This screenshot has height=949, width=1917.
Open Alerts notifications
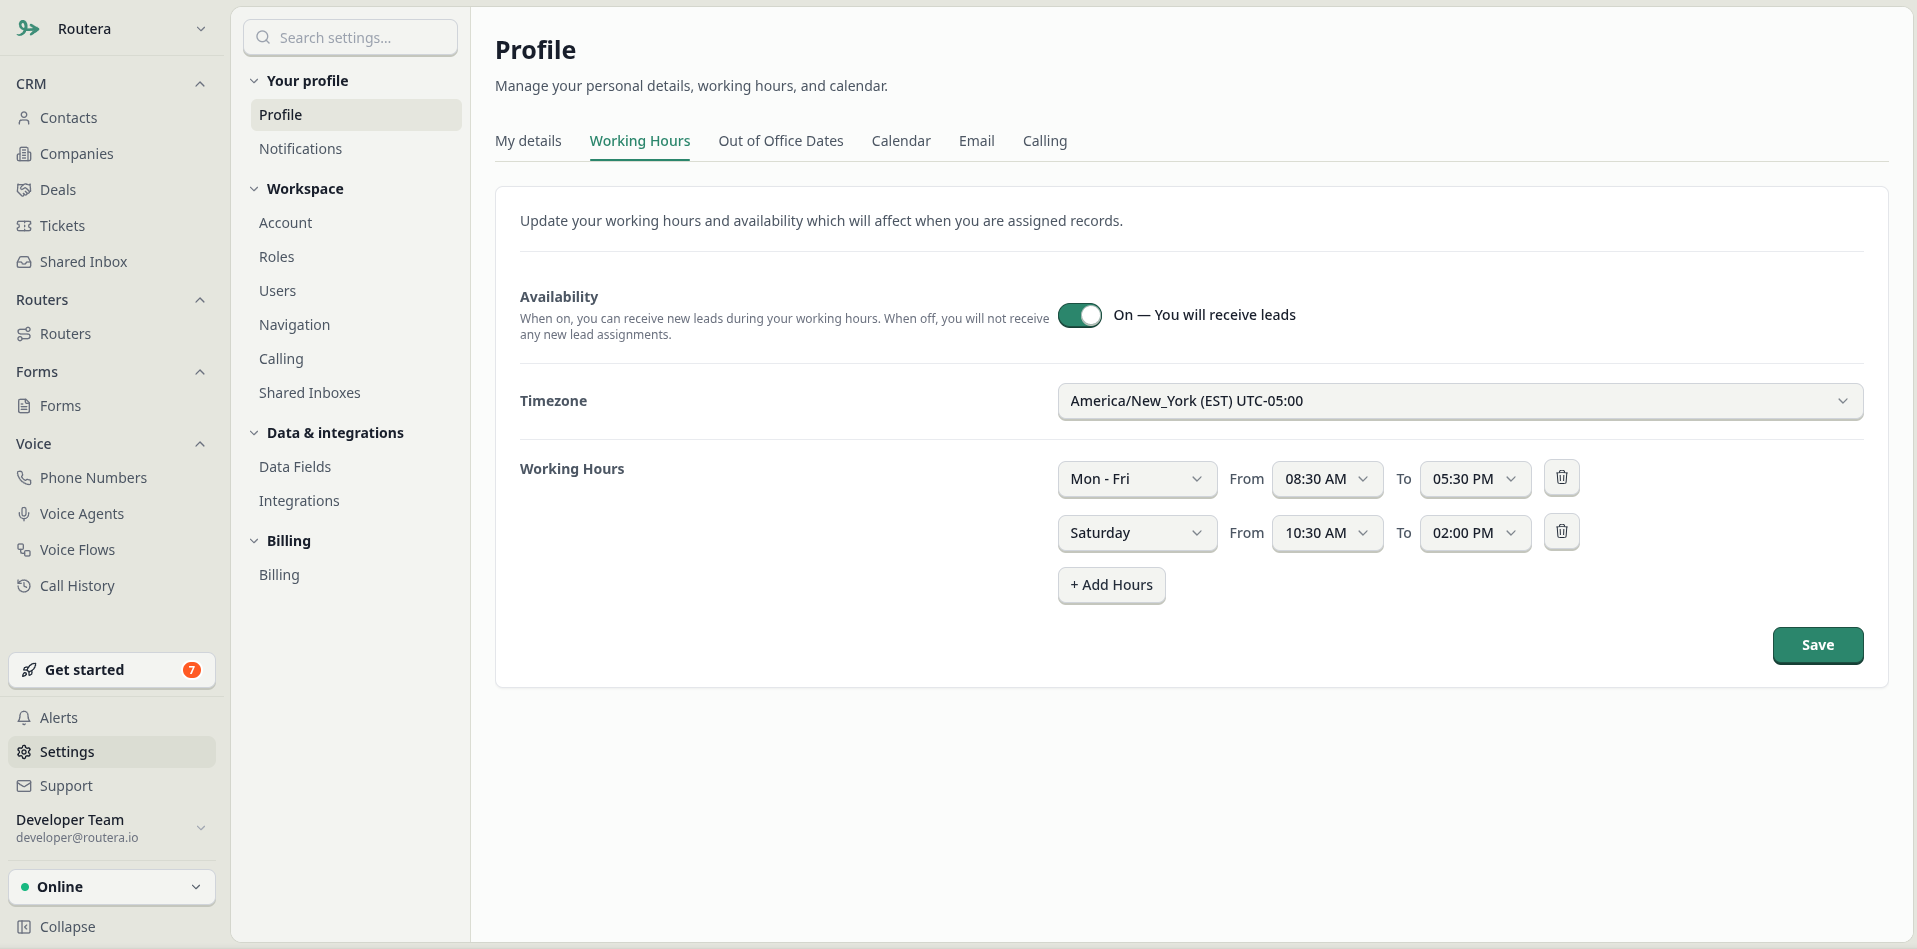[x=111, y=718]
